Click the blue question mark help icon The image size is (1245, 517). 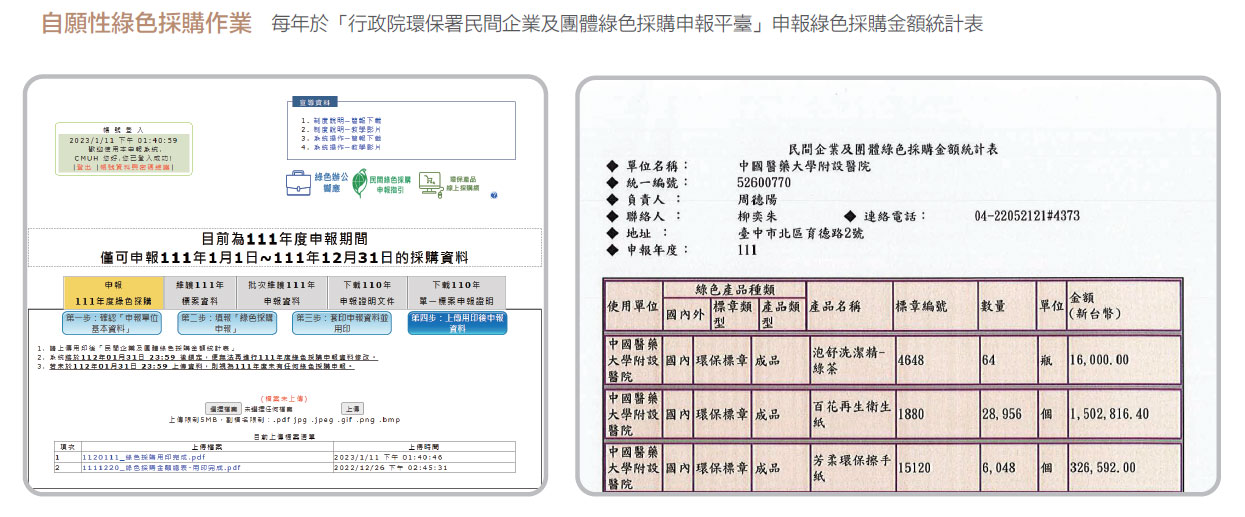click(493, 195)
